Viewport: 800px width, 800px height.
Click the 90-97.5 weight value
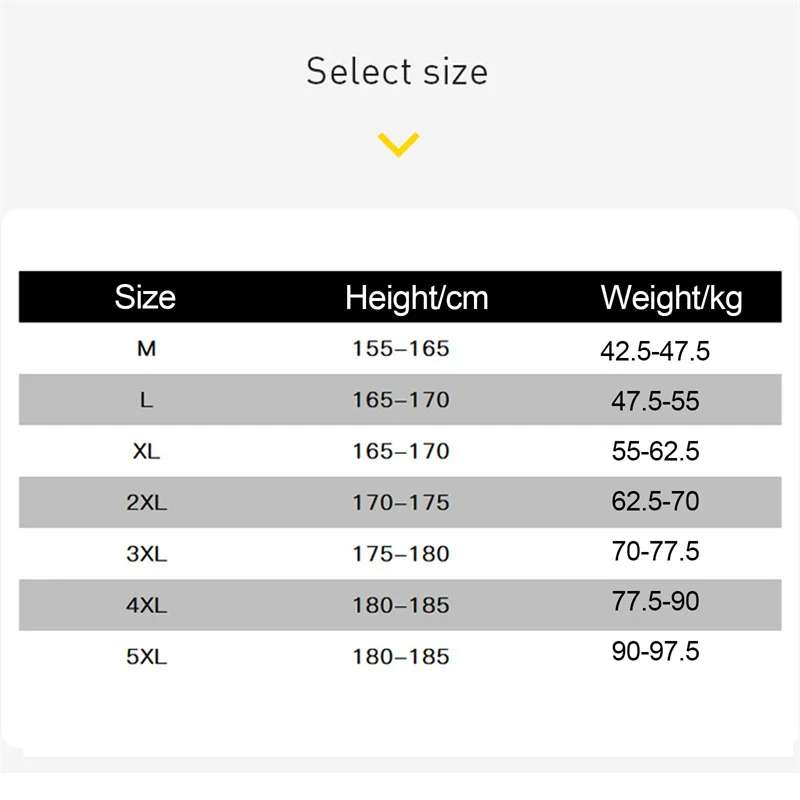[x=655, y=652]
